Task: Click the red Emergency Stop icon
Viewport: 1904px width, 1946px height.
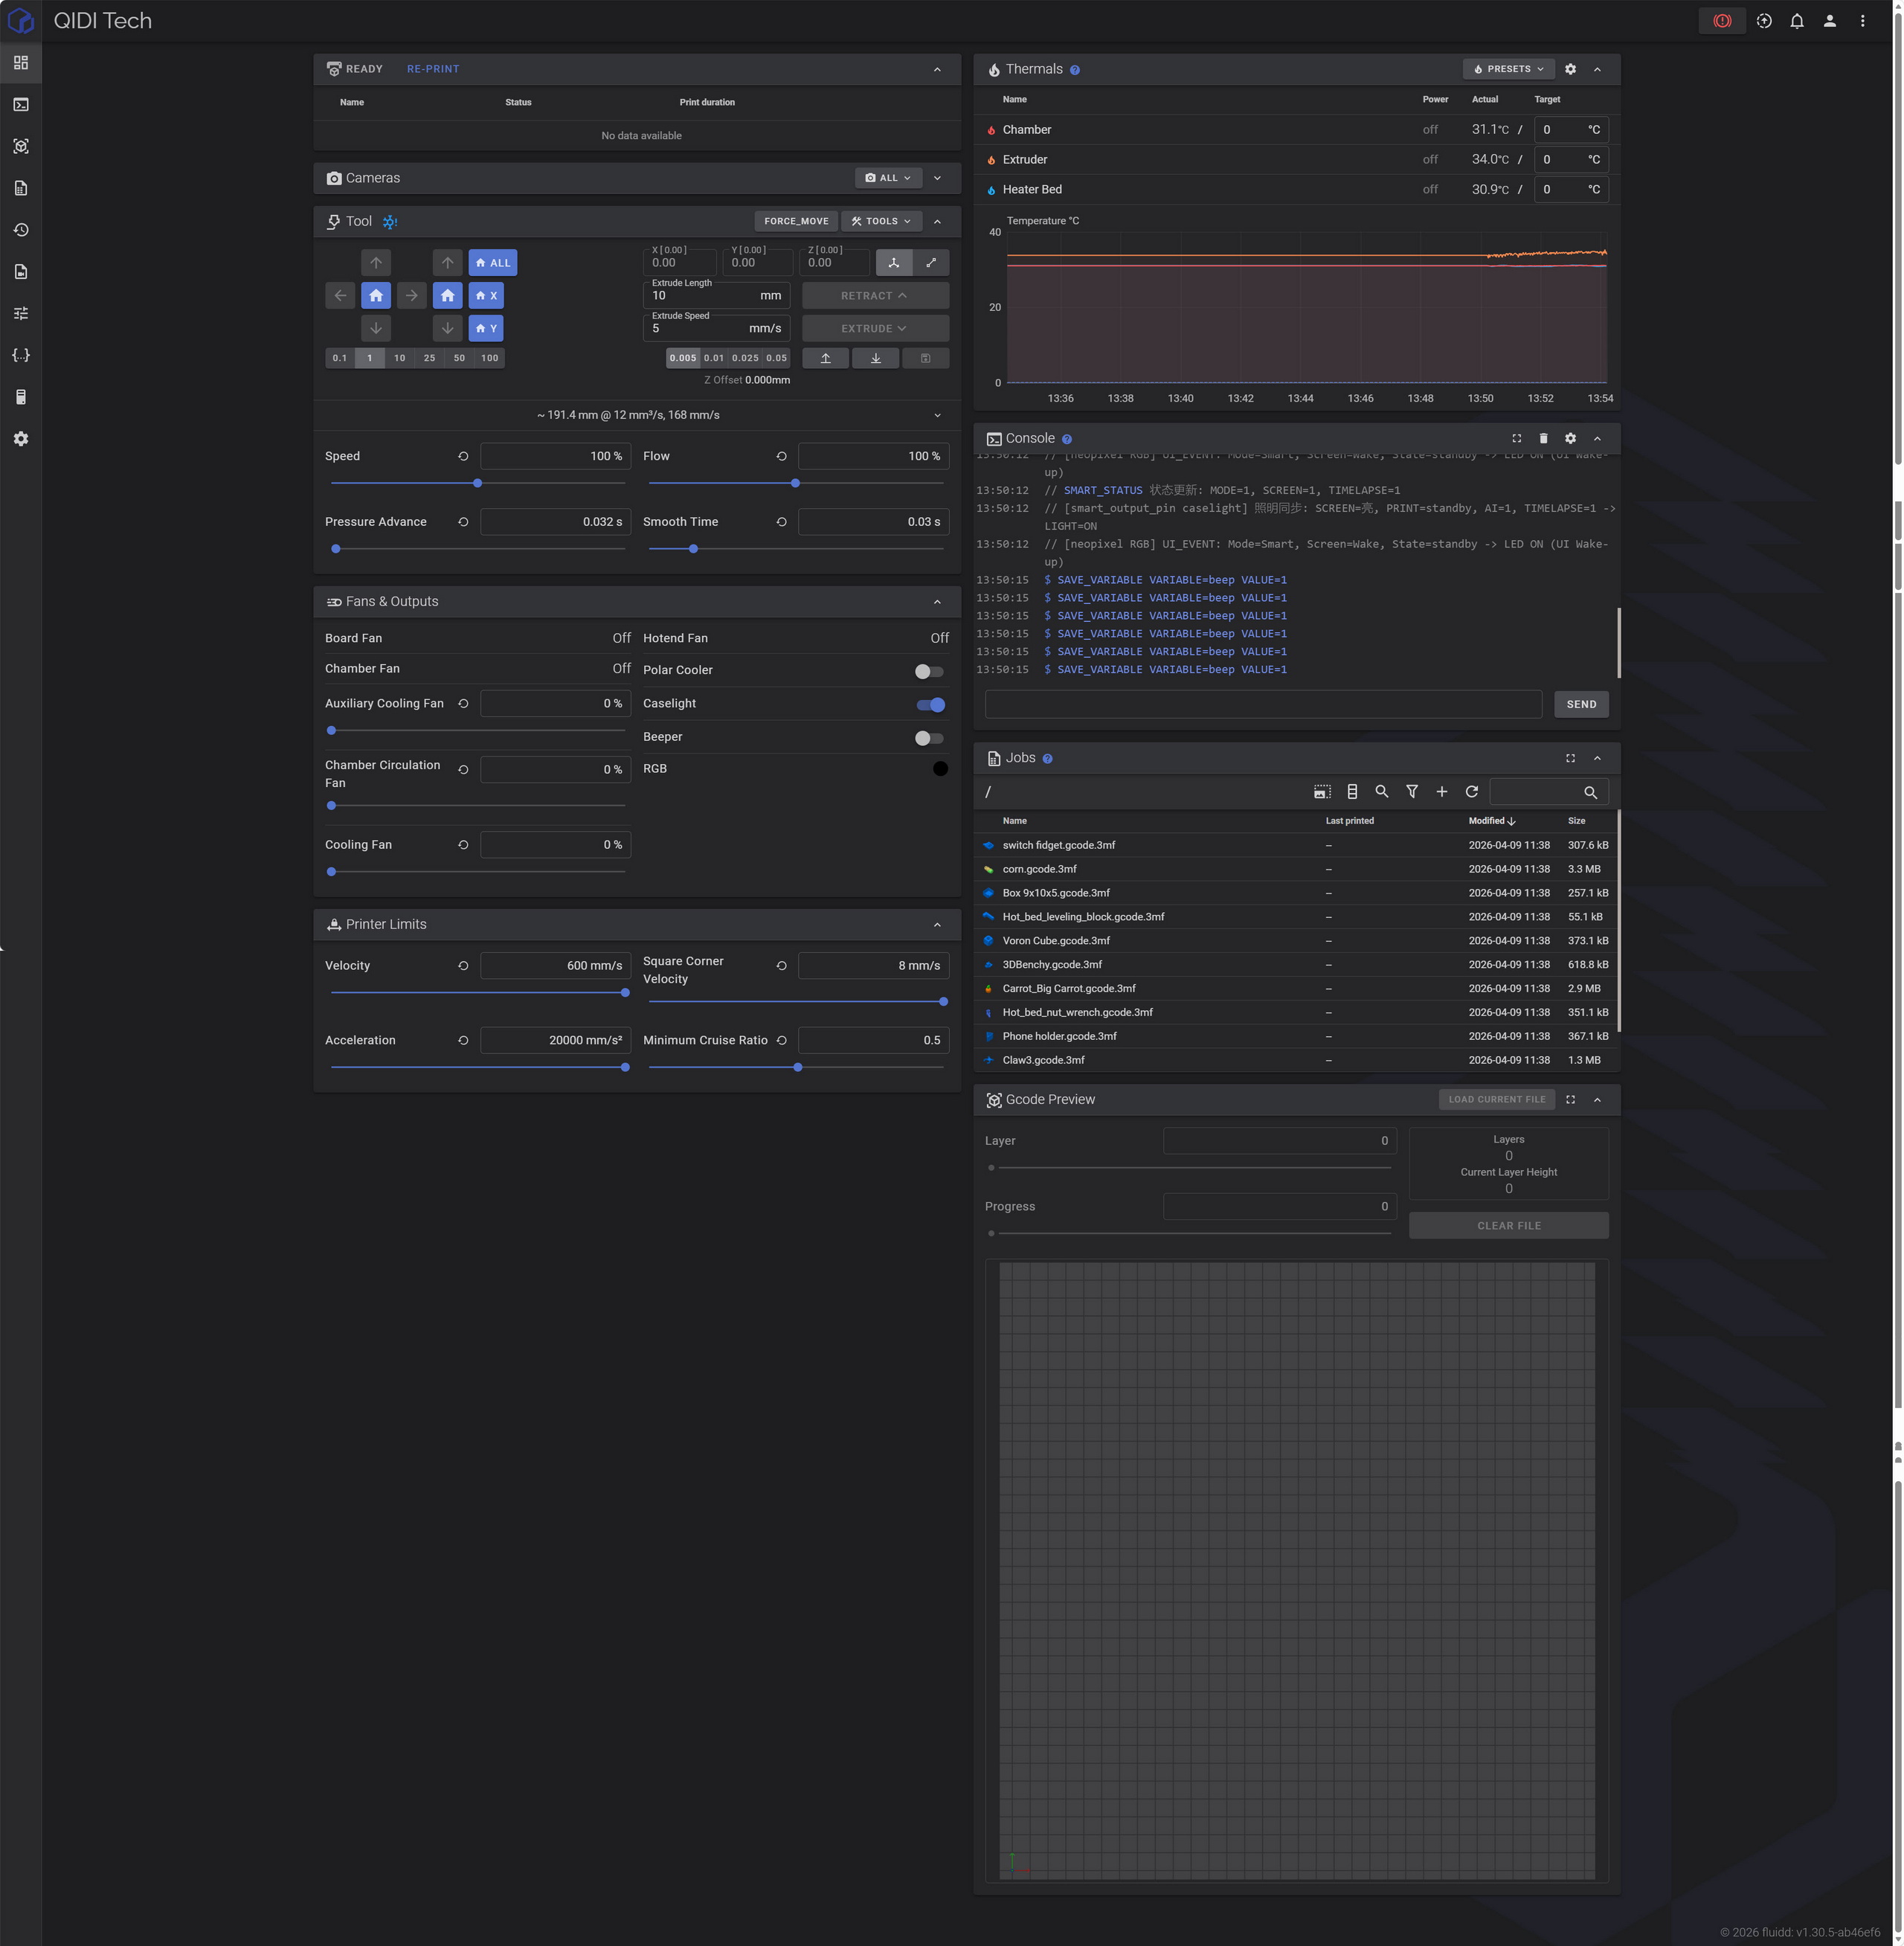Action: [x=1722, y=21]
